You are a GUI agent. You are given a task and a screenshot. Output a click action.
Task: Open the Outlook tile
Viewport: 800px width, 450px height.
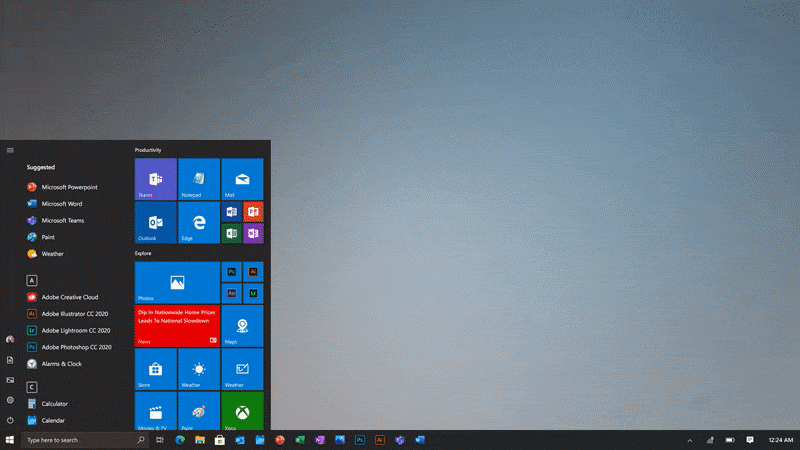[155, 222]
